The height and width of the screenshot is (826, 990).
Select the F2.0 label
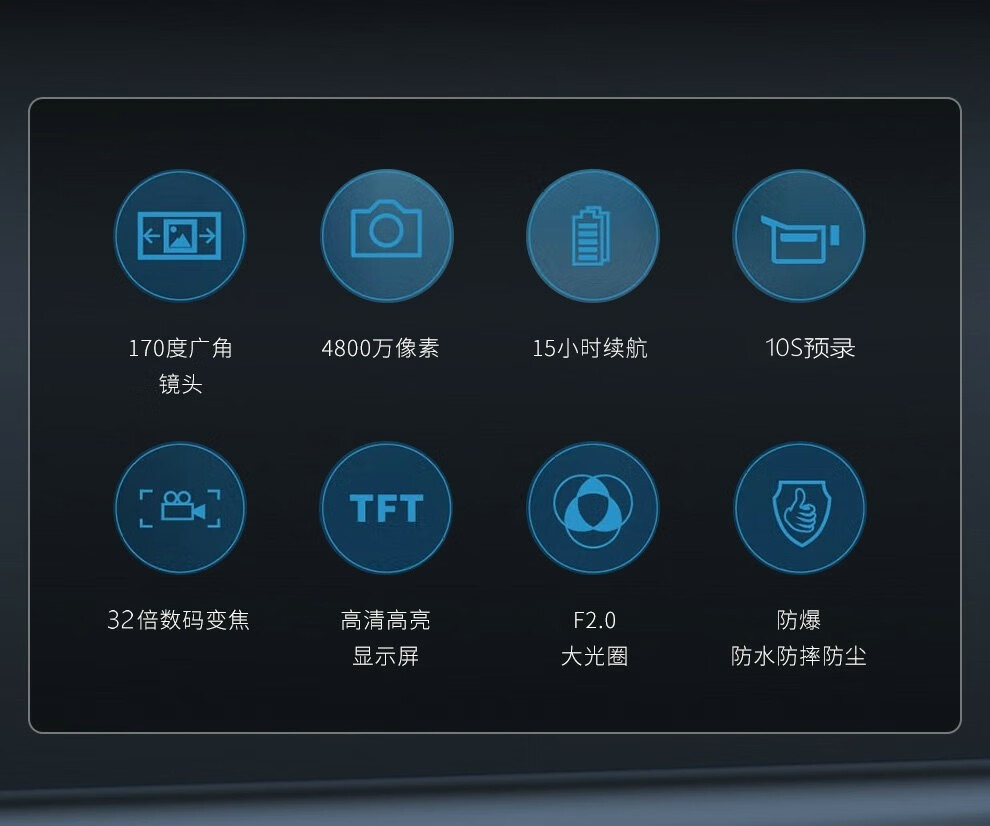(x=594, y=620)
